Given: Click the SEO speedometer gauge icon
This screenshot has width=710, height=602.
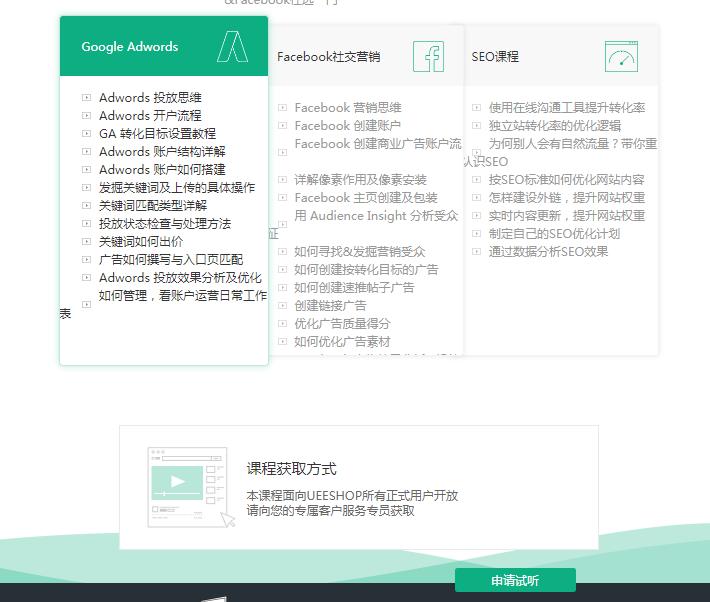Looking at the screenshot, I should [621, 57].
